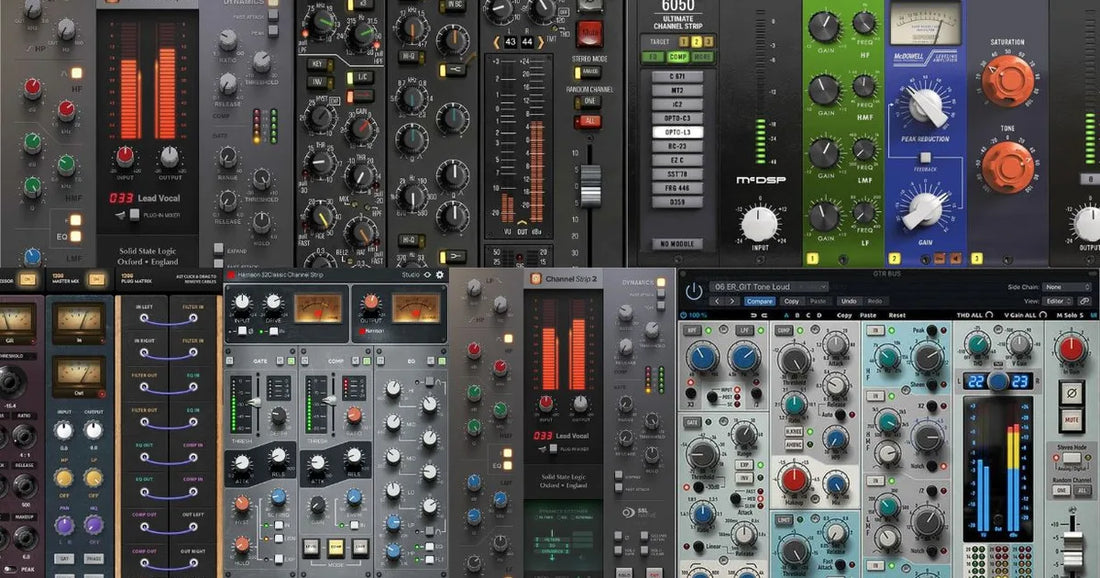Image resolution: width=1100 pixels, height=578 pixels.
Task: Click the Harrison gate THRESH slider
Action: [x=254, y=402]
